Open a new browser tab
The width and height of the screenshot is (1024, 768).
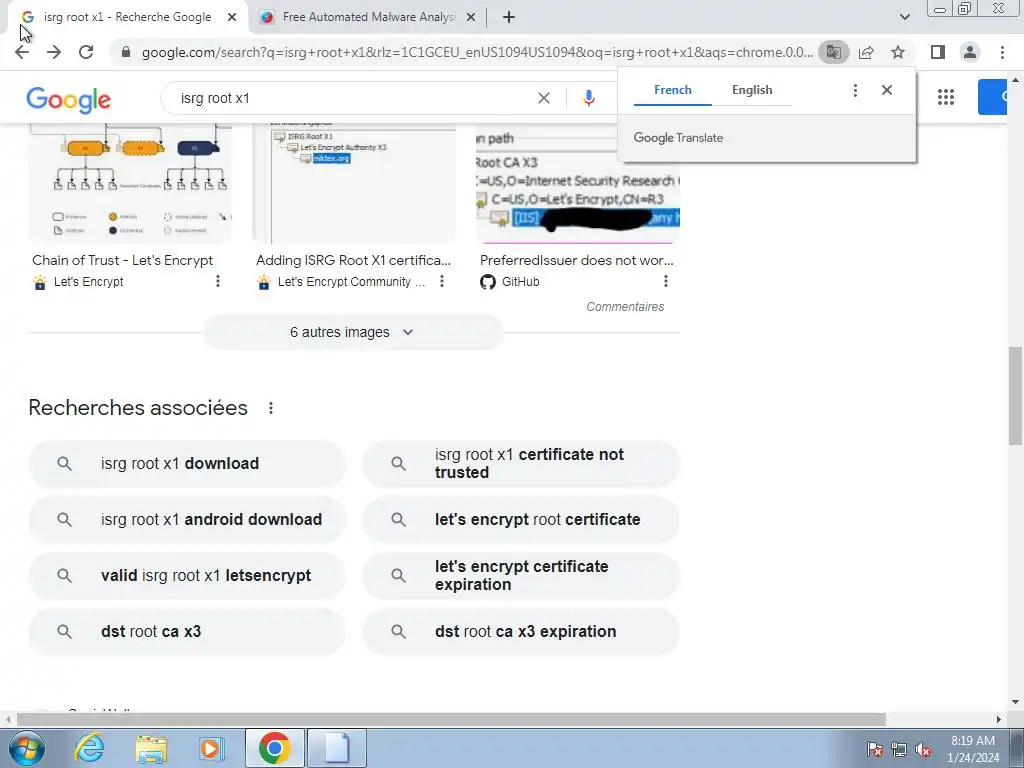(x=509, y=18)
